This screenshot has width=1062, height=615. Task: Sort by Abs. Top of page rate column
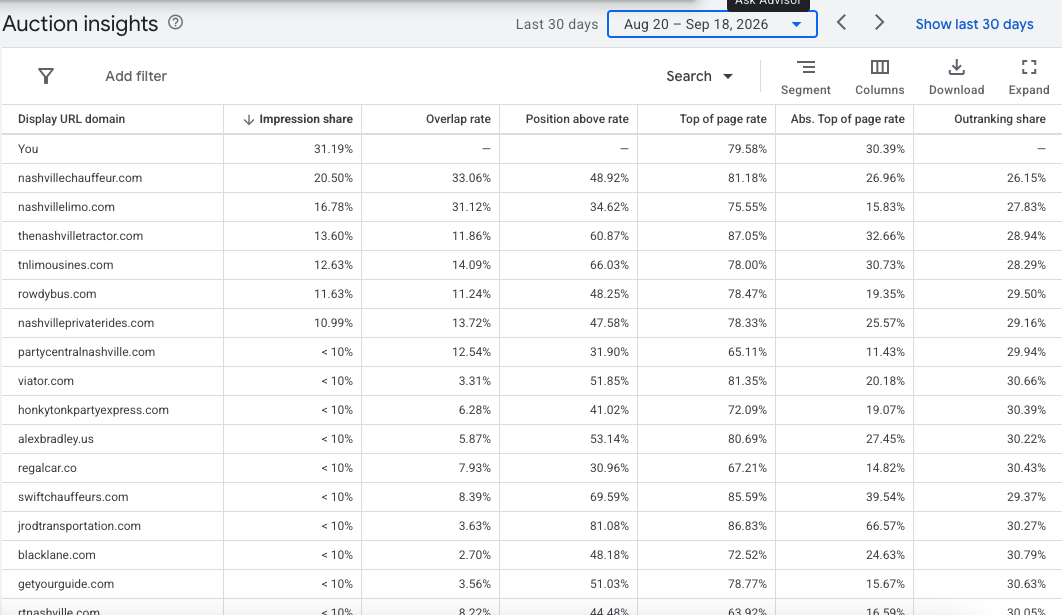847,119
